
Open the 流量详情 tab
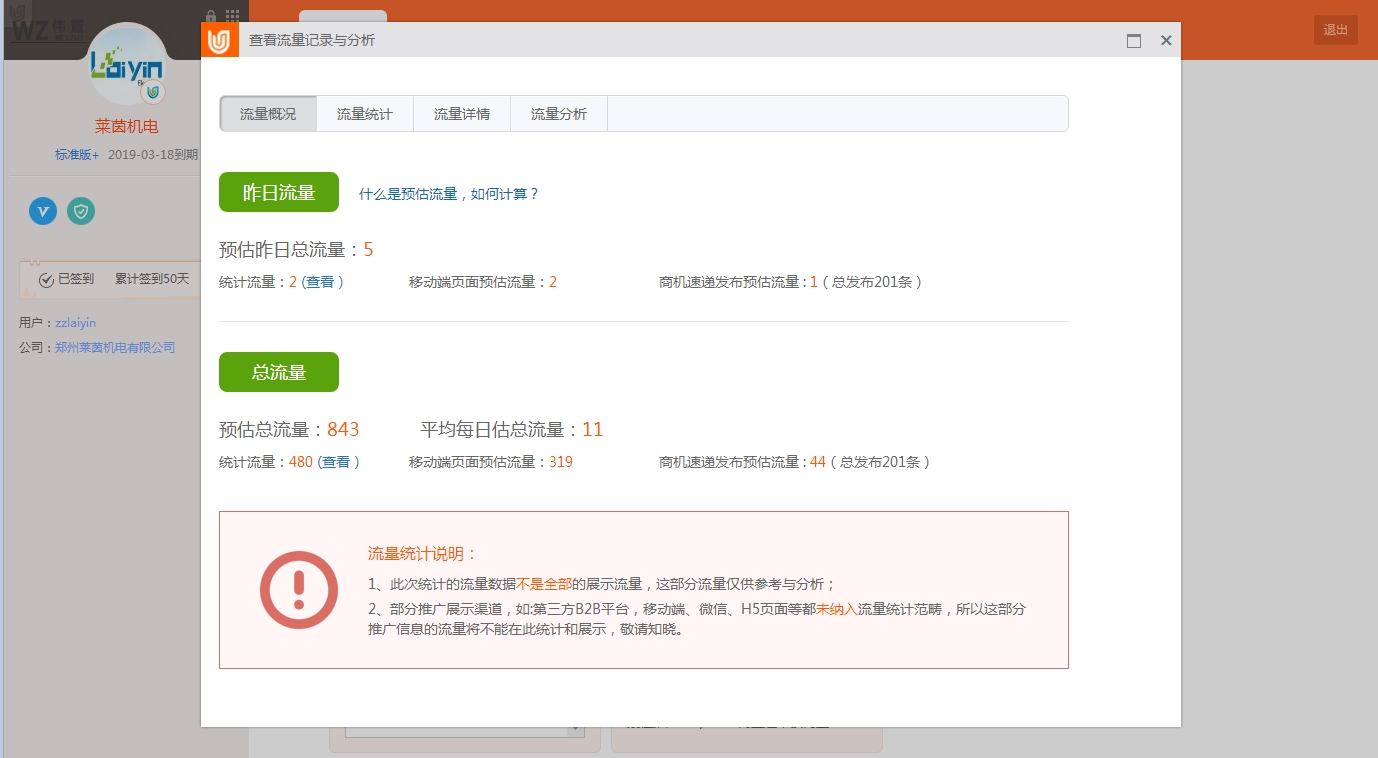(462, 114)
